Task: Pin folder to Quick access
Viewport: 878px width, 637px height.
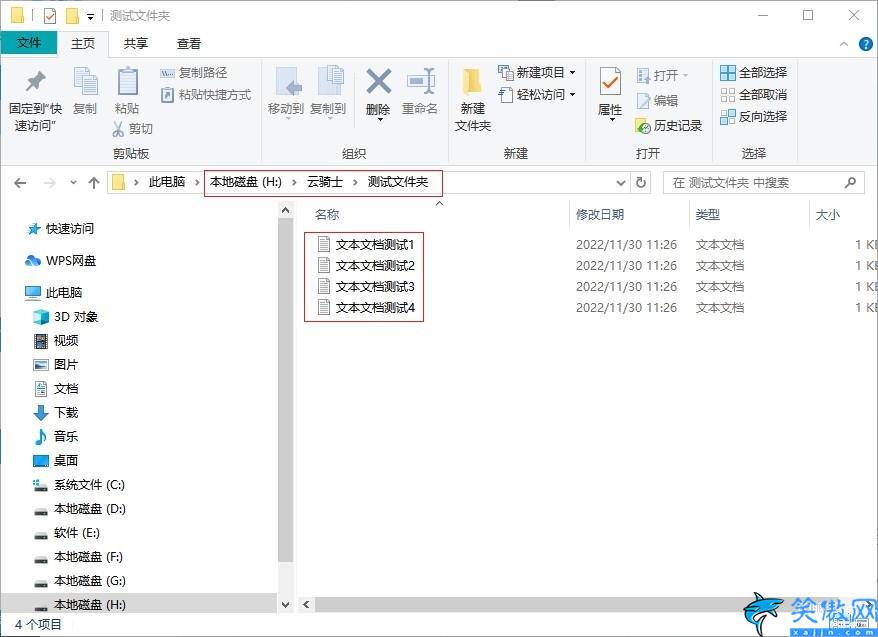Action: click(x=35, y=101)
